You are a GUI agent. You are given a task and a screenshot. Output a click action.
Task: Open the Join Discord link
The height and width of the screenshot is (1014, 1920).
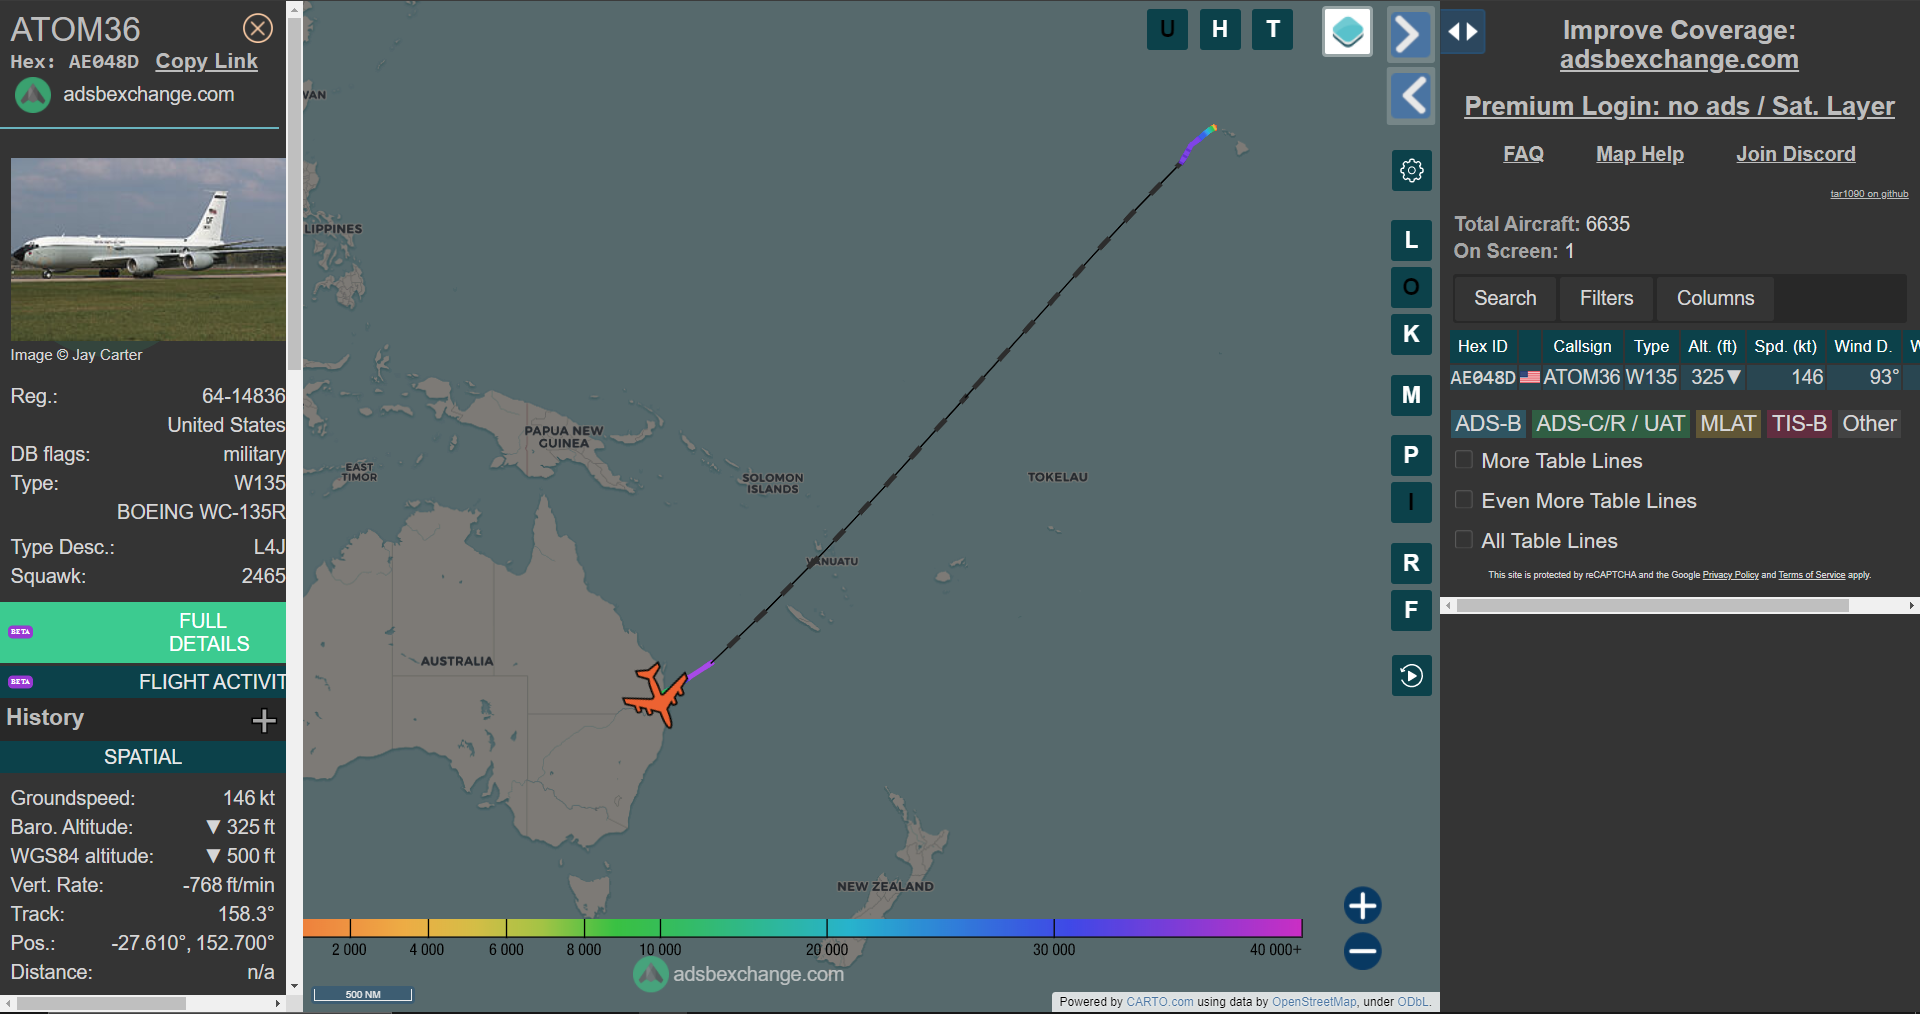point(1796,154)
